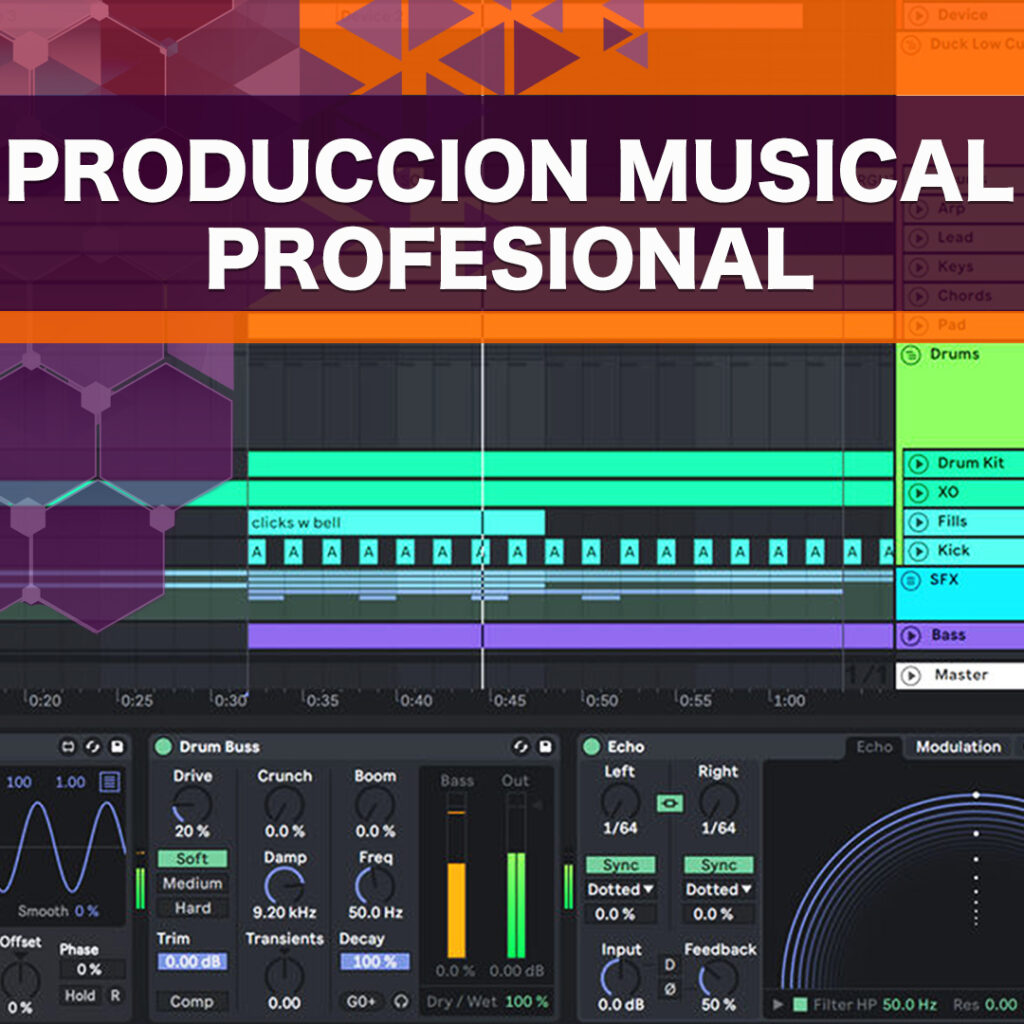Toggle the Echo device activator

pos(592,746)
